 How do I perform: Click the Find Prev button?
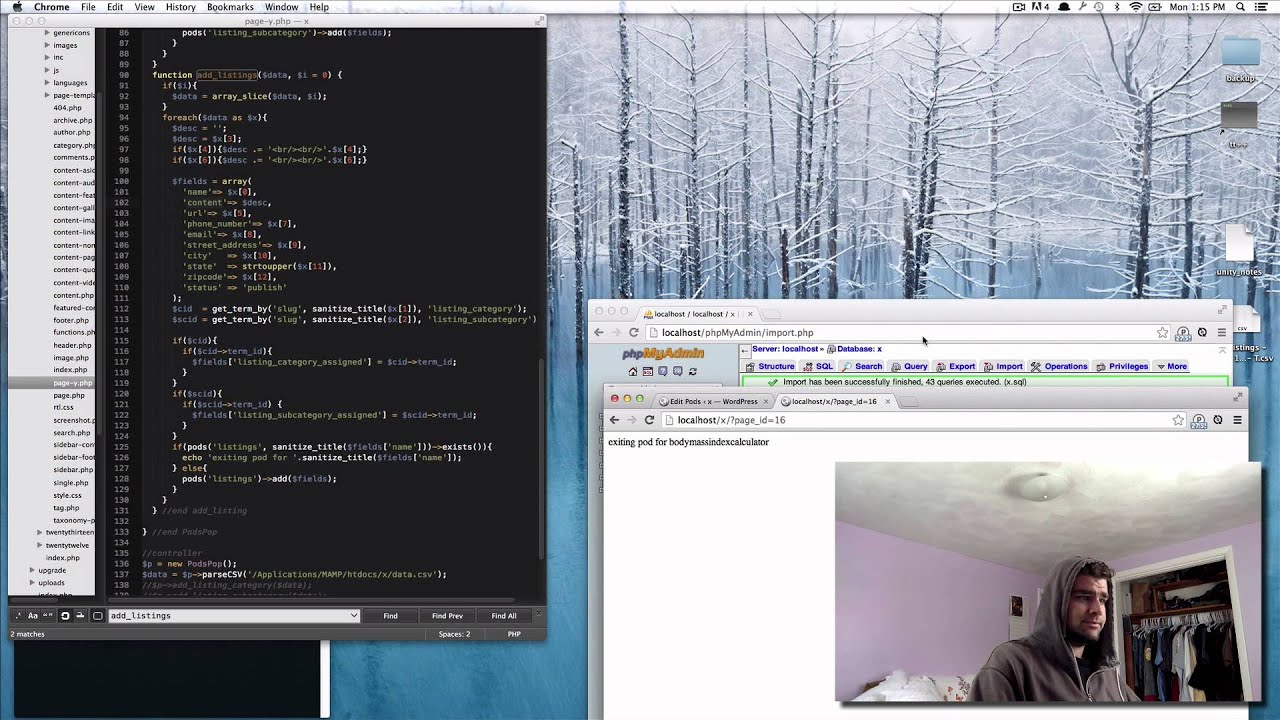tap(447, 616)
